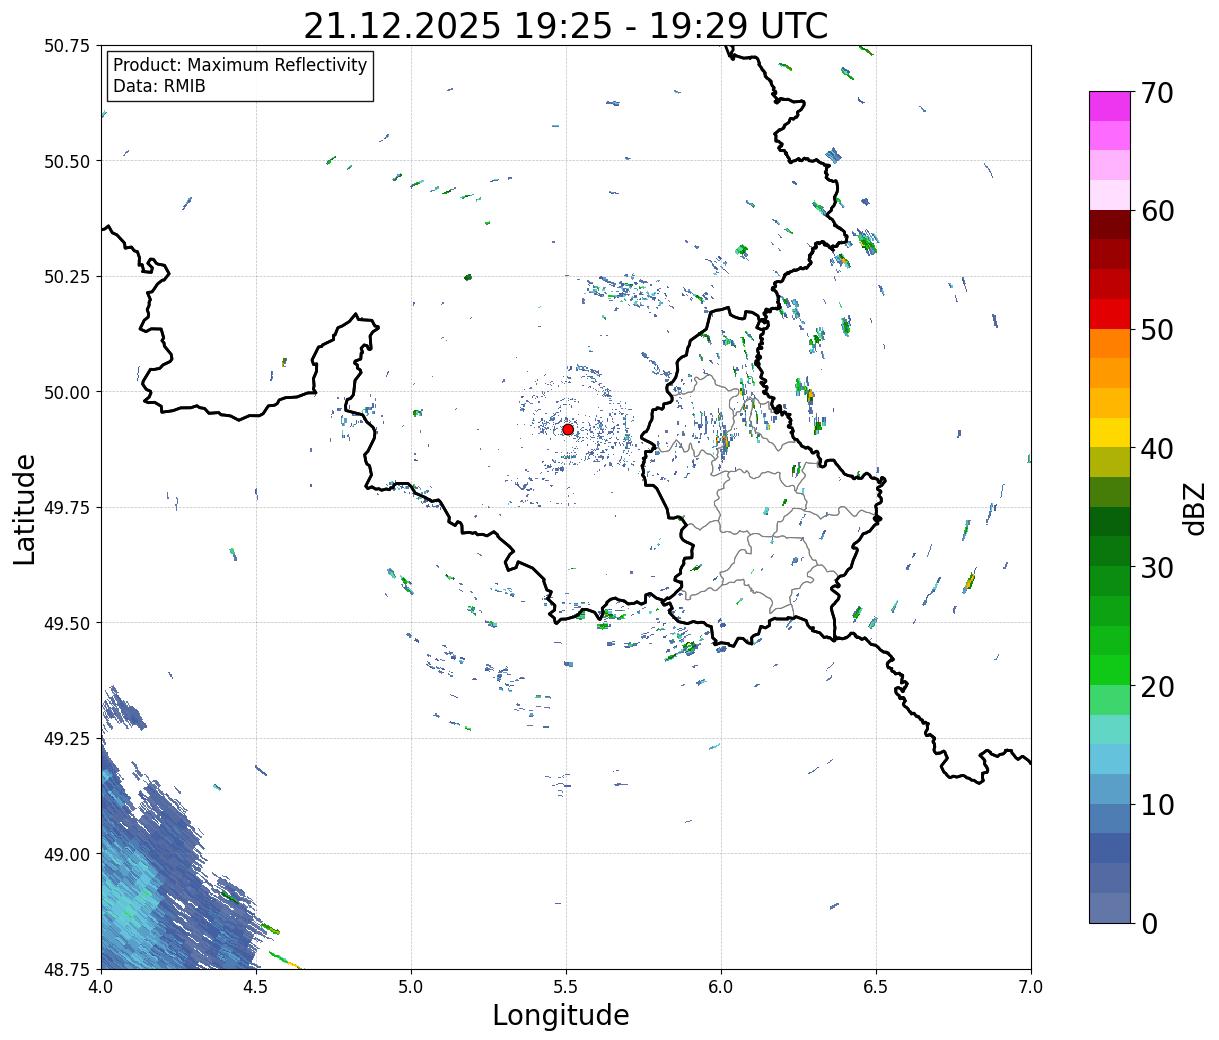Click the grey-blue bottom swatch of the colorbar
Viewport: 1219px width, 1040px height.
(x=1110, y=907)
